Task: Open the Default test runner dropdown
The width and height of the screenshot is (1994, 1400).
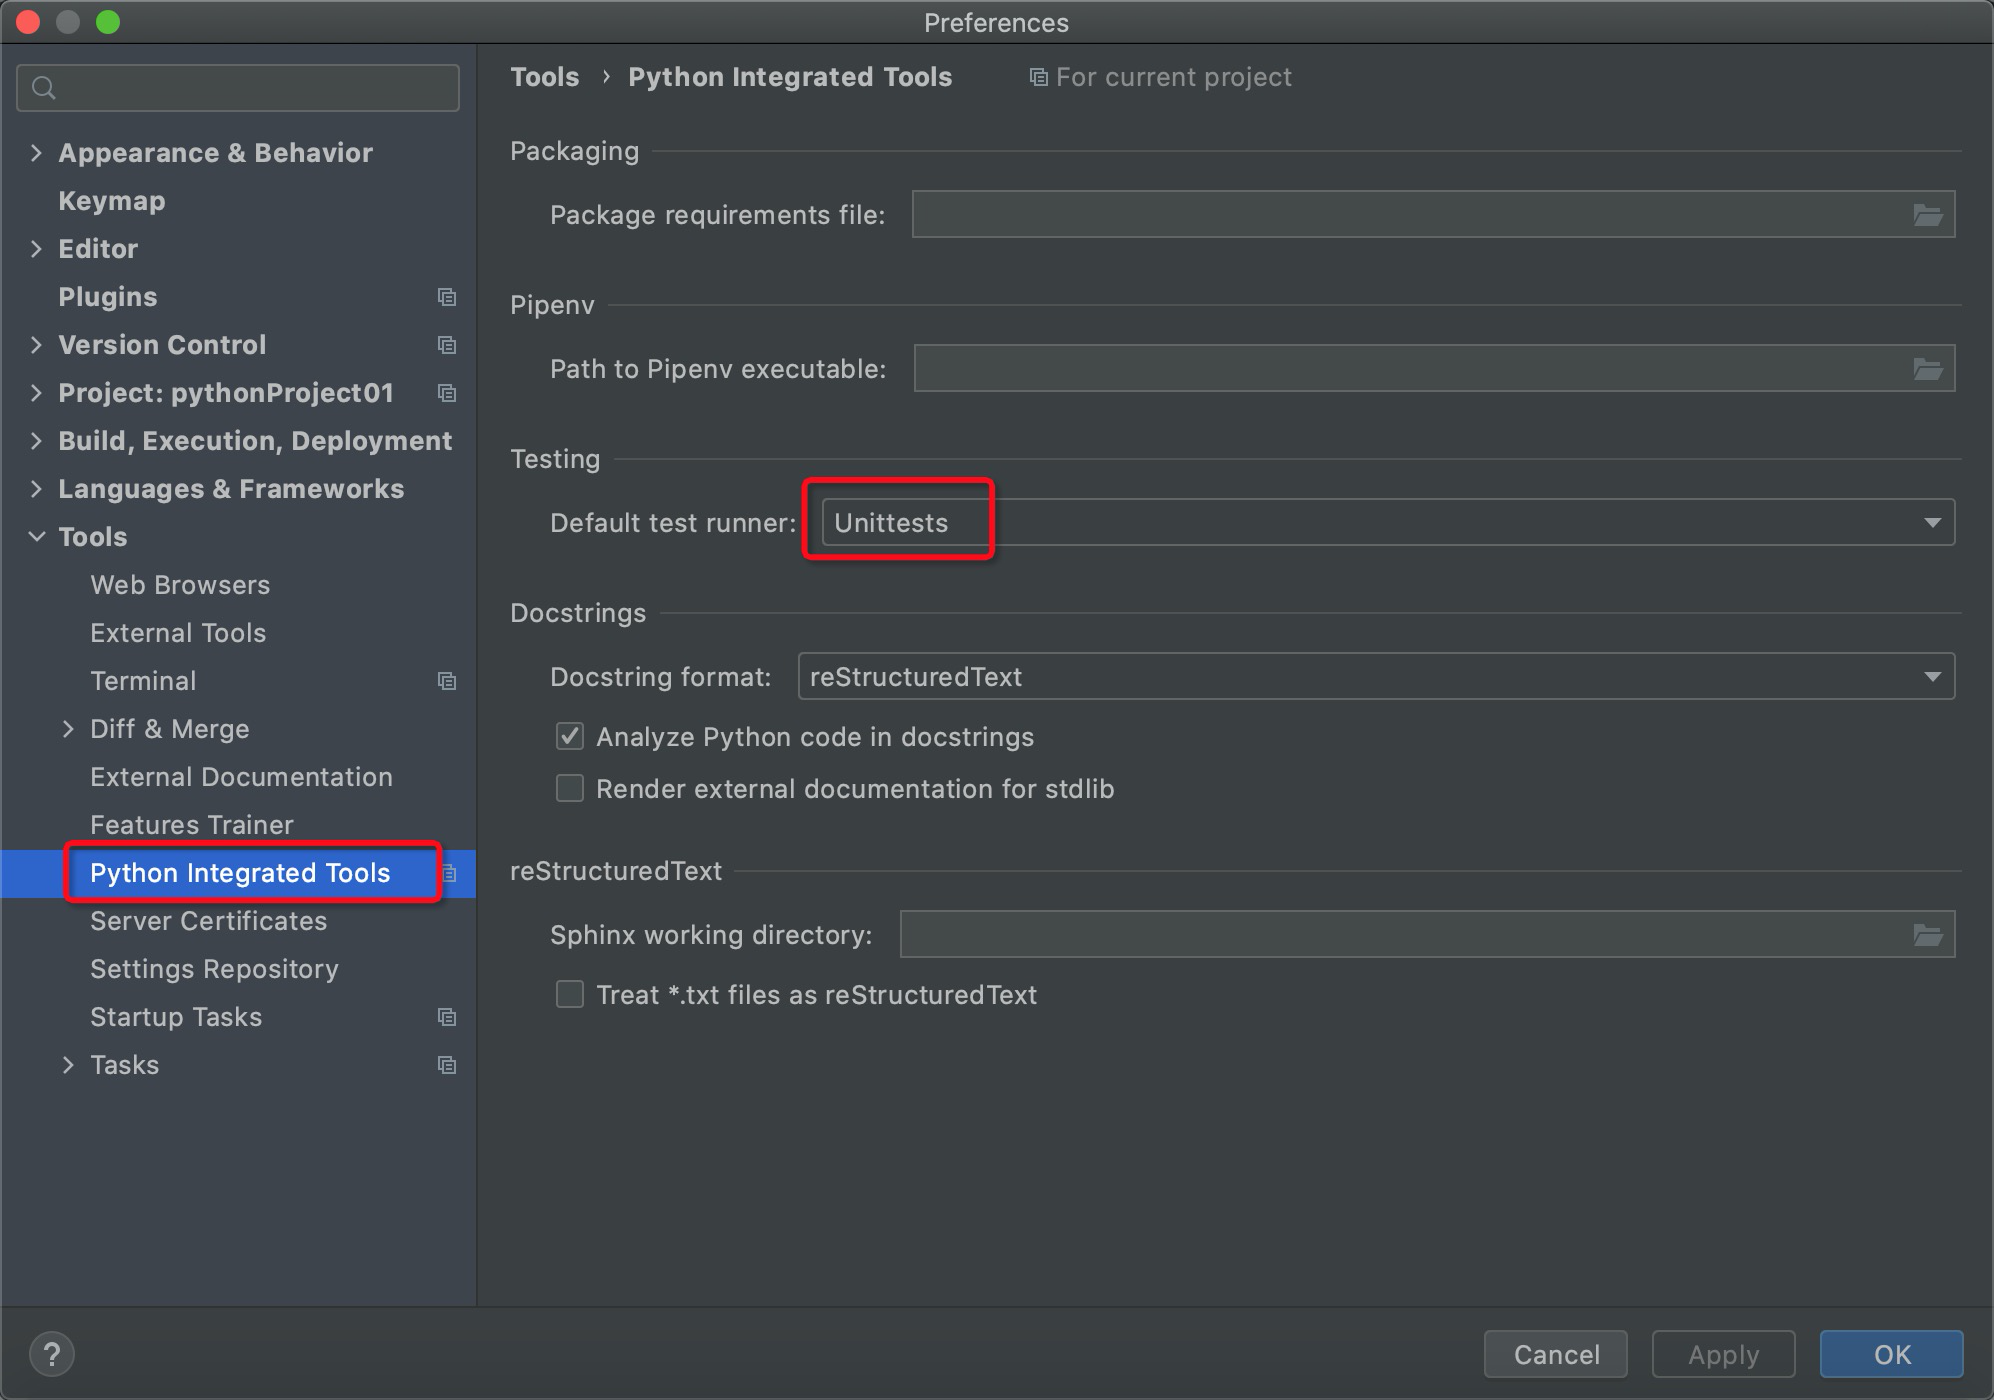Action: (x=1933, y=521)
